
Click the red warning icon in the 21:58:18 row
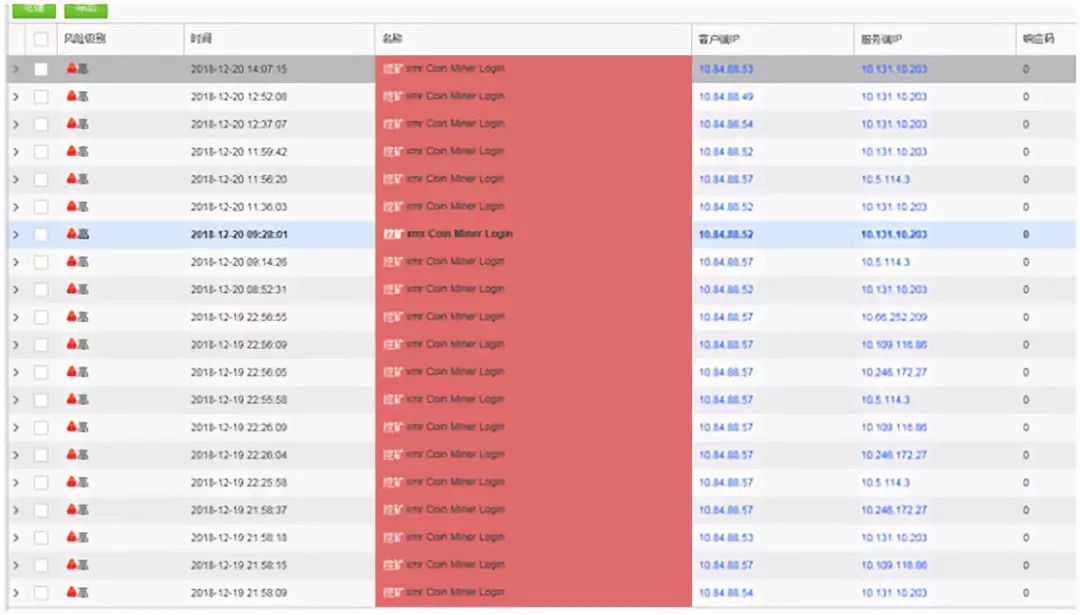pos(72,536)
